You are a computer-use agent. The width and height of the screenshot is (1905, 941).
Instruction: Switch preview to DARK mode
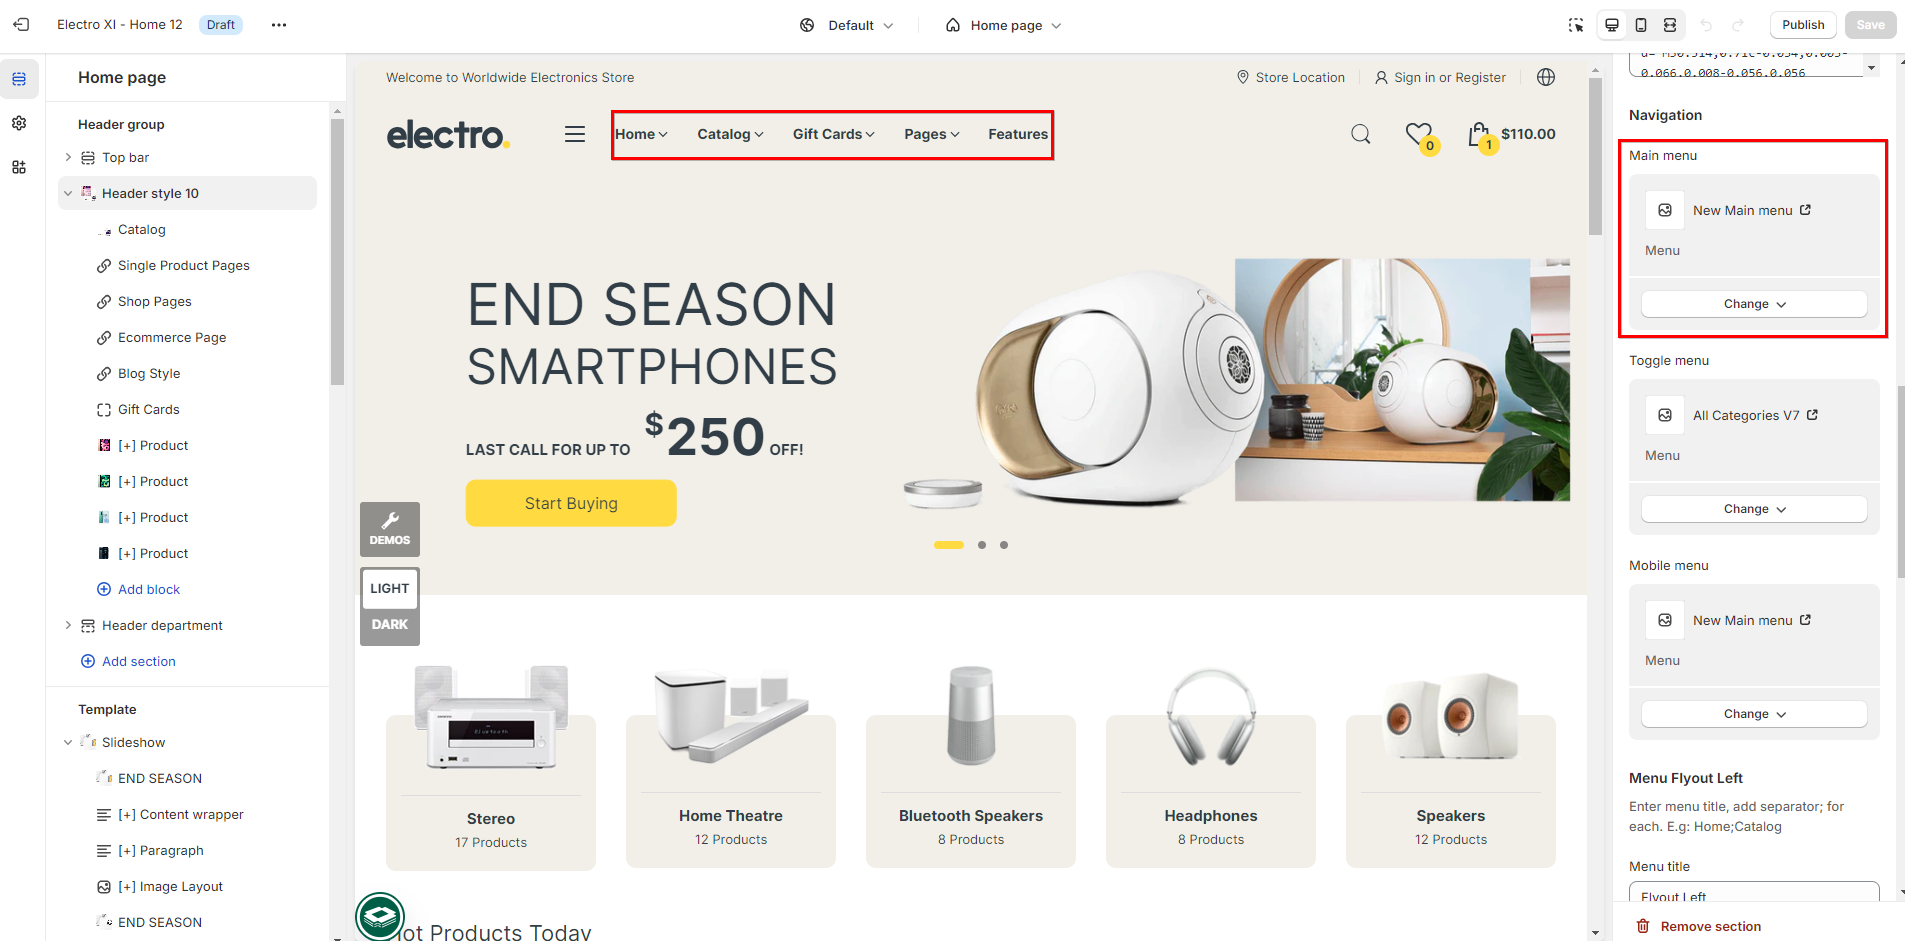390,624
